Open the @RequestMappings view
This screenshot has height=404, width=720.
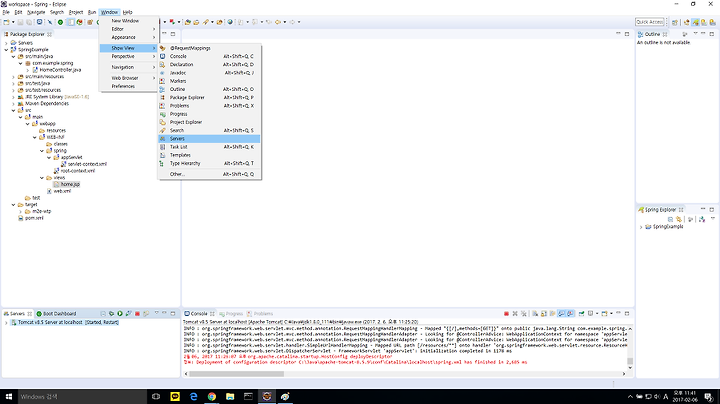pyautogui.click(x=209, y=48)
